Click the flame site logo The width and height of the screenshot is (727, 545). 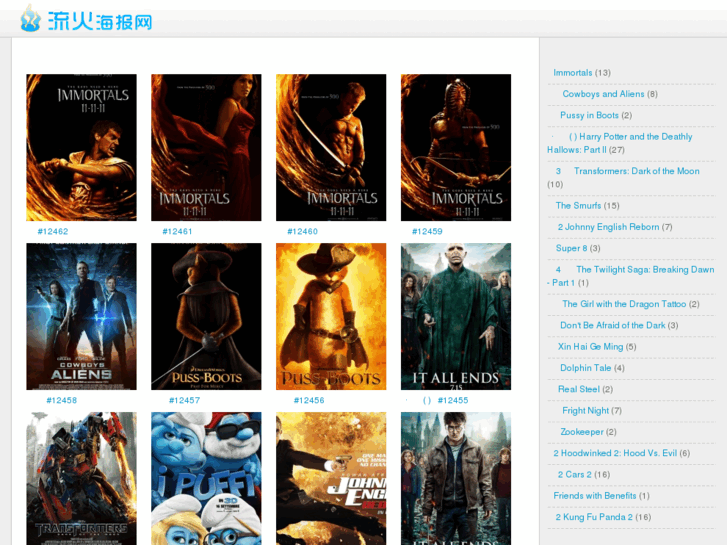click(86, 19)
